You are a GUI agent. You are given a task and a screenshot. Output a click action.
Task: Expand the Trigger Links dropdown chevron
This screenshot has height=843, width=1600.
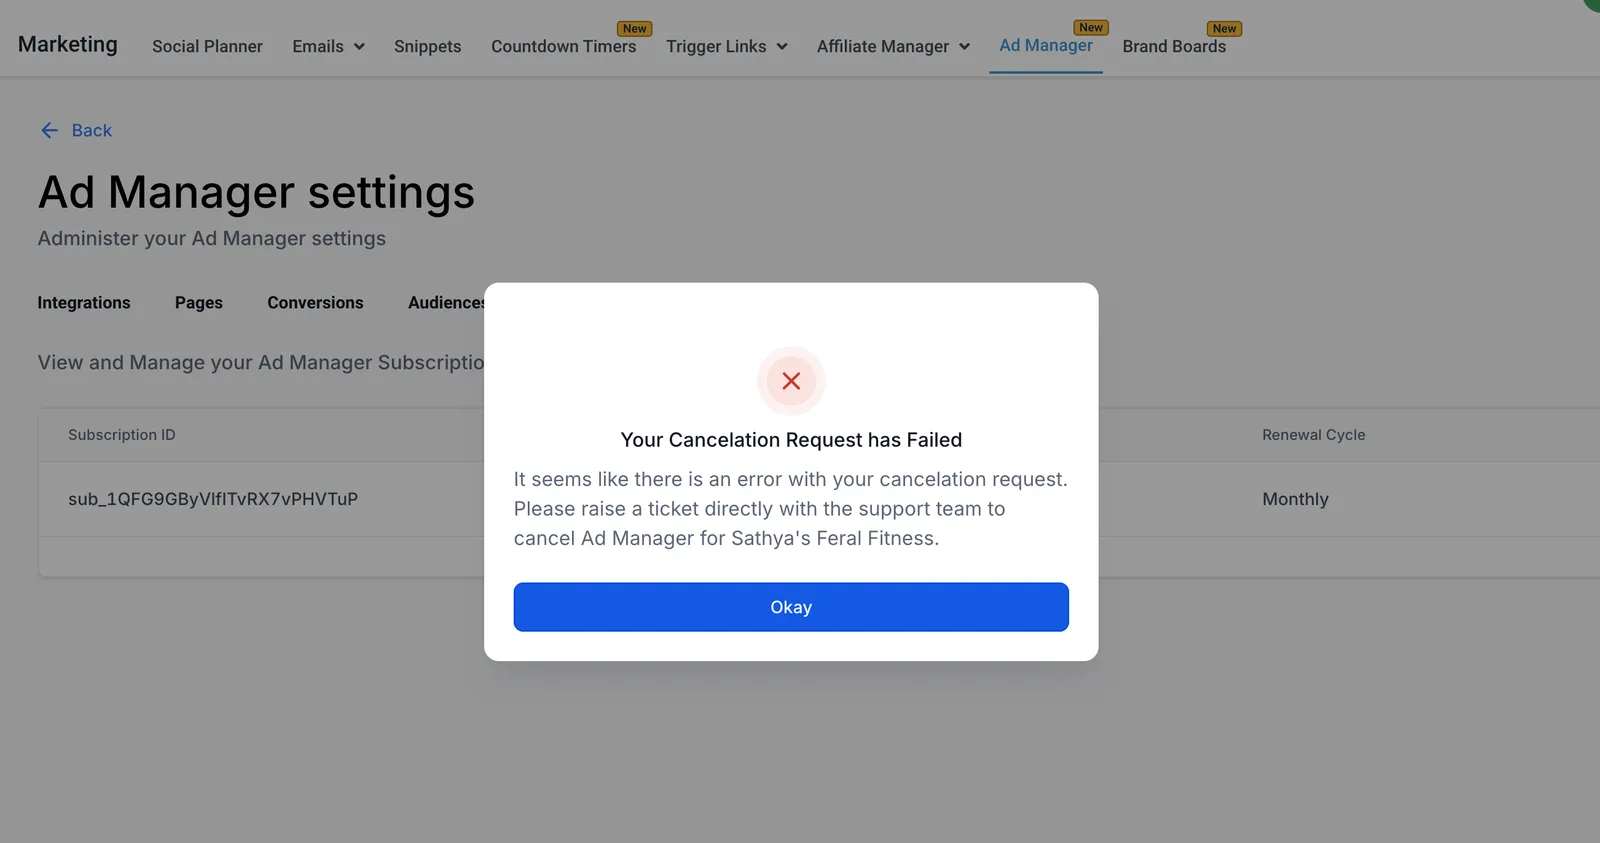[x=782, y=47]
